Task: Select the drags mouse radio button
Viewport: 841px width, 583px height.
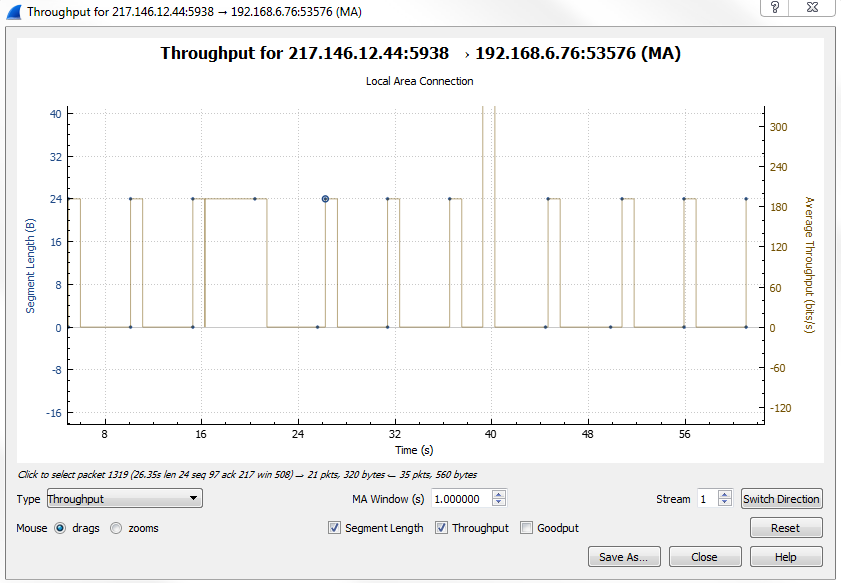Action: tap(60, 528)
